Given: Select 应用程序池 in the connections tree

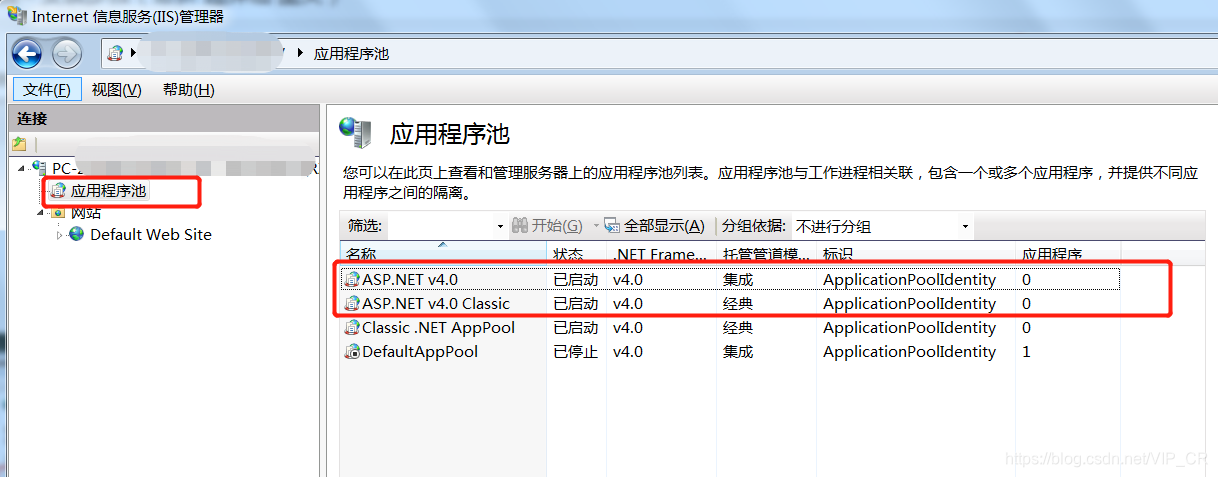Looking at the screenshot, I should tap(109, 190).
